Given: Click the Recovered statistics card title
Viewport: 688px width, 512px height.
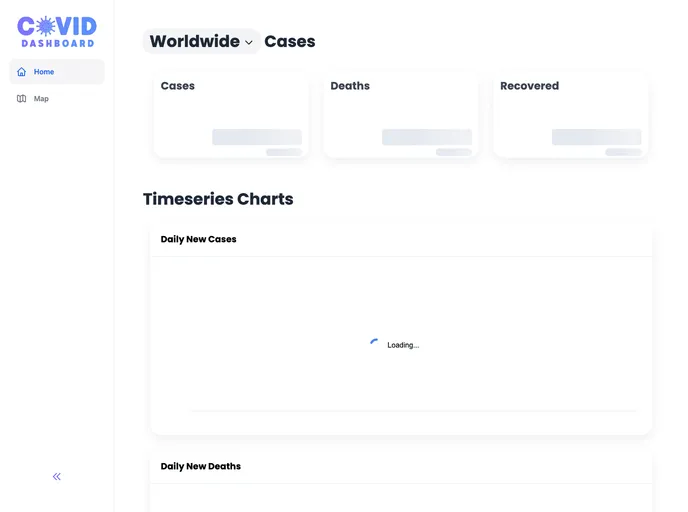Looking at the screenshot, I should click(529, 86).
